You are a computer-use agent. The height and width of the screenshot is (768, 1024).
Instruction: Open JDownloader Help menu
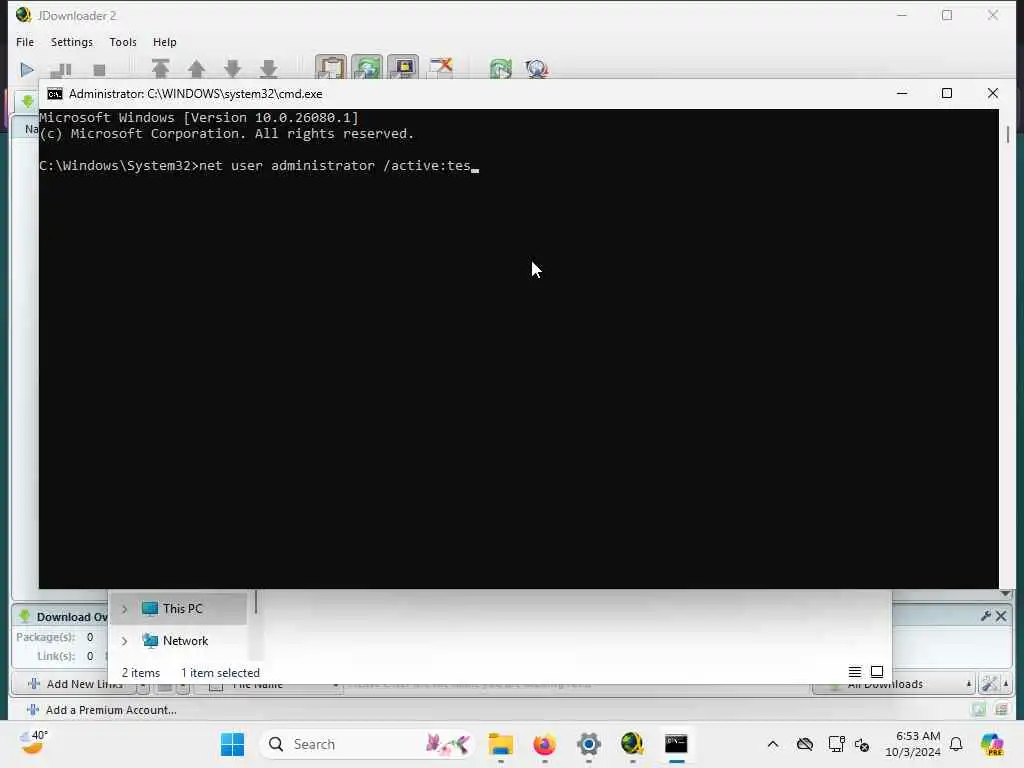[x=165, y=42]
